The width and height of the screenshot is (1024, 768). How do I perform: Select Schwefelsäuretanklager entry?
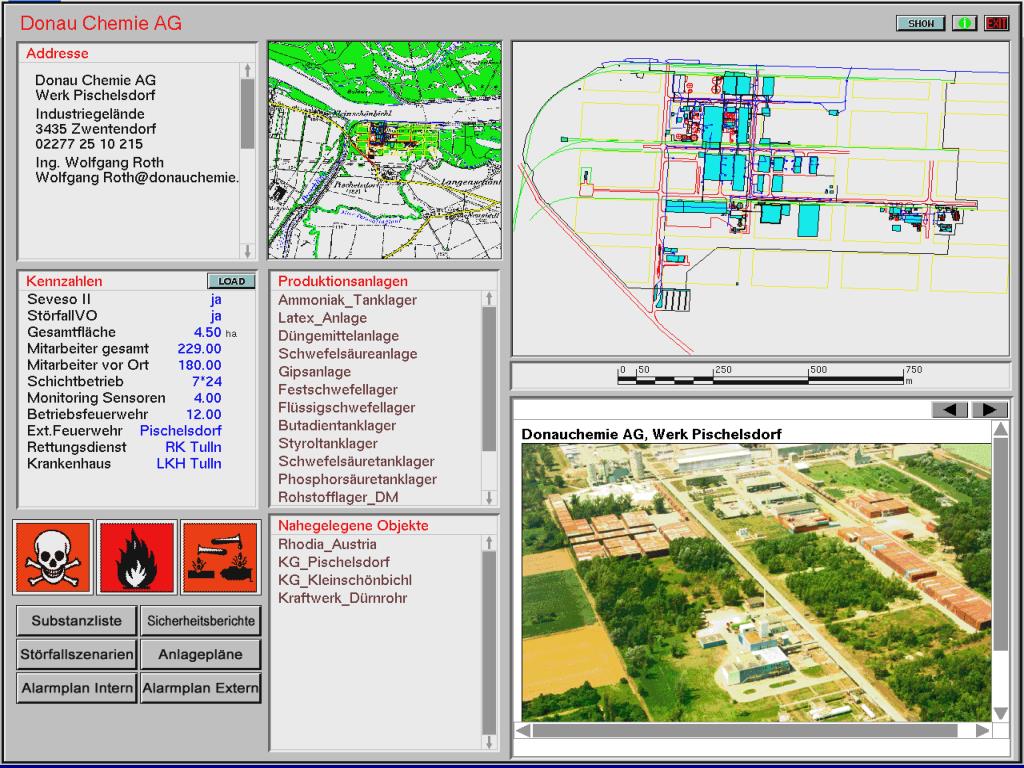coord(356,461)
